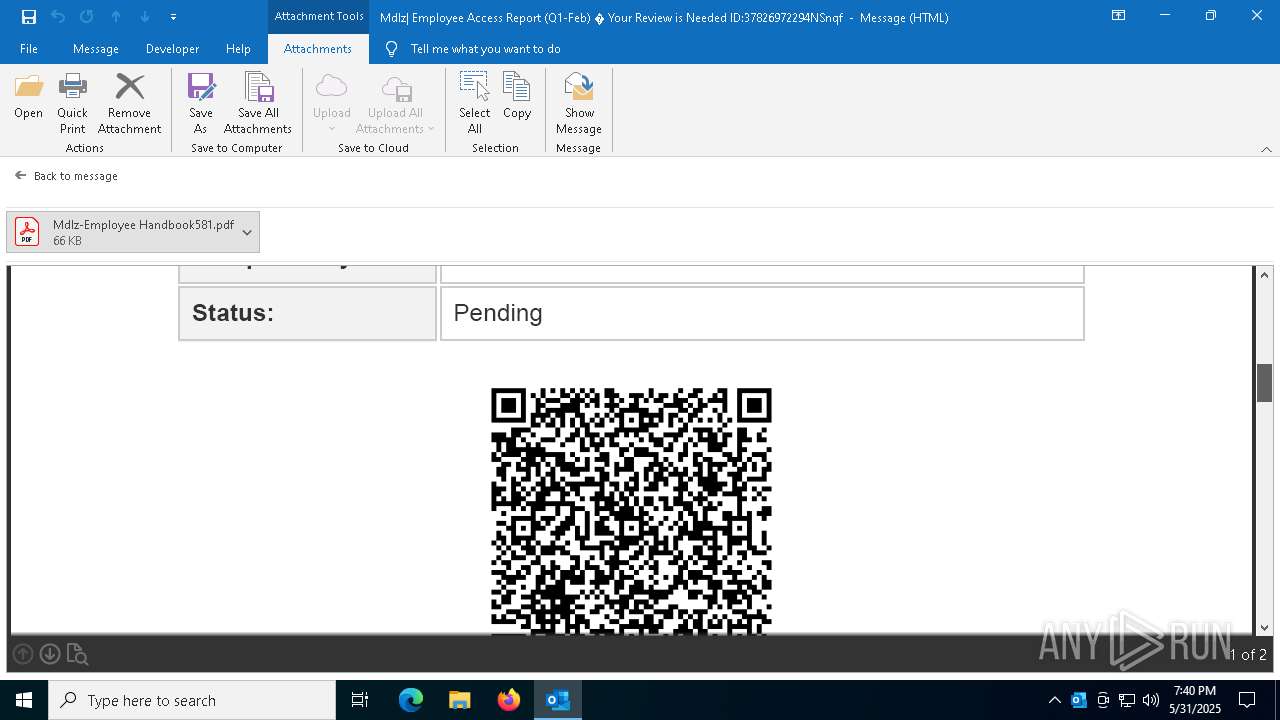Click the Pending status cell

(762, 313)
